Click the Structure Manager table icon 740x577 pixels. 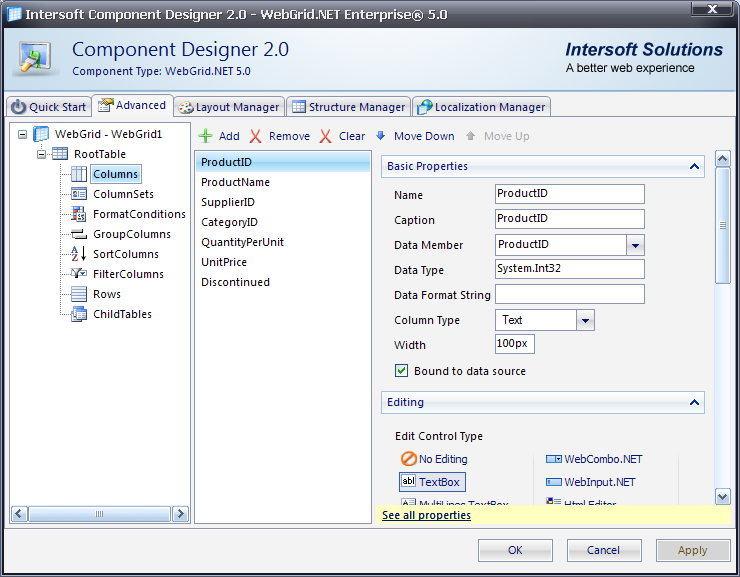click(299, 107)
